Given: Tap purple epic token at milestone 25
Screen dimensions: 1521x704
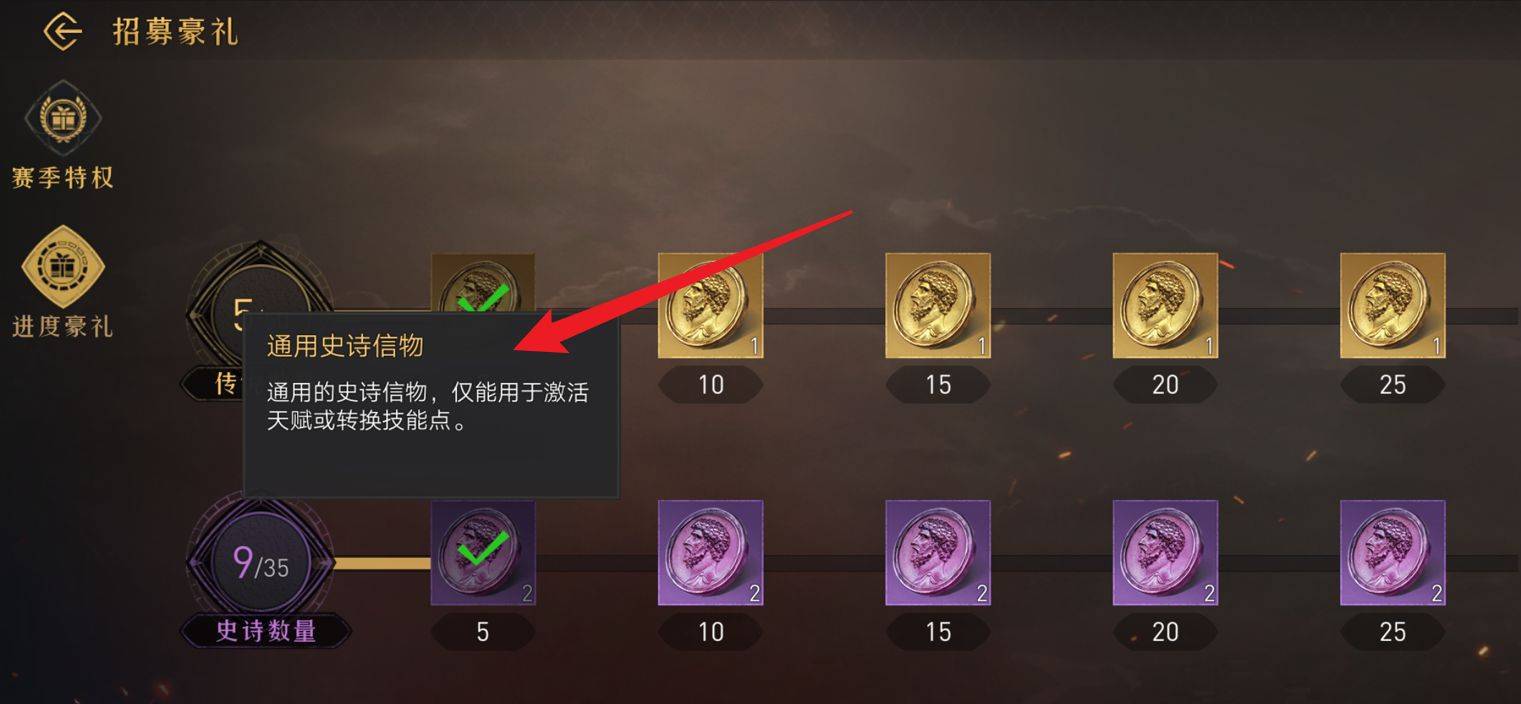Looking at the screenshot, I should [x=1393, y=553].
